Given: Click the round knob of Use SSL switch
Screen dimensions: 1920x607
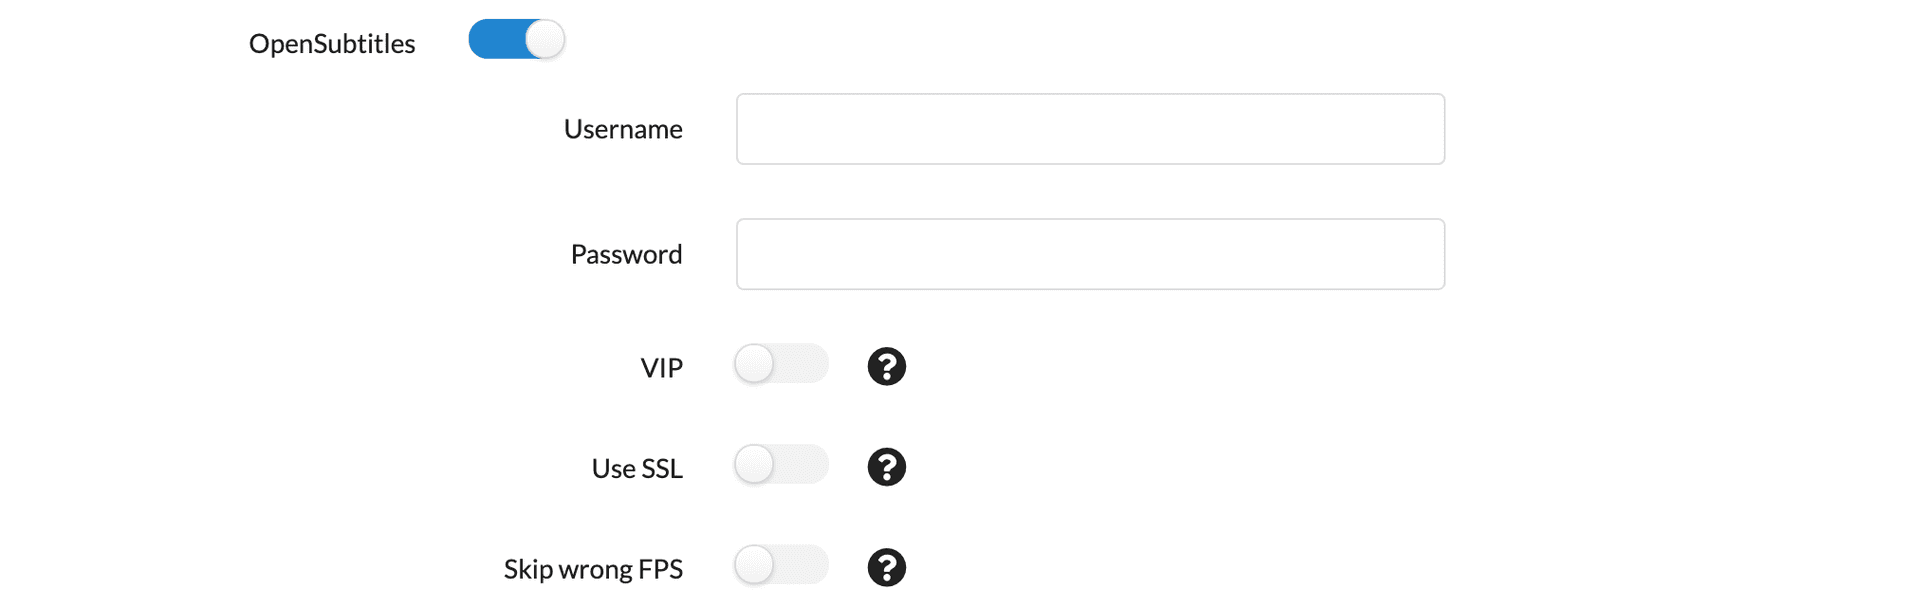Looking at the screenshot, I should [x=755, y=464].
